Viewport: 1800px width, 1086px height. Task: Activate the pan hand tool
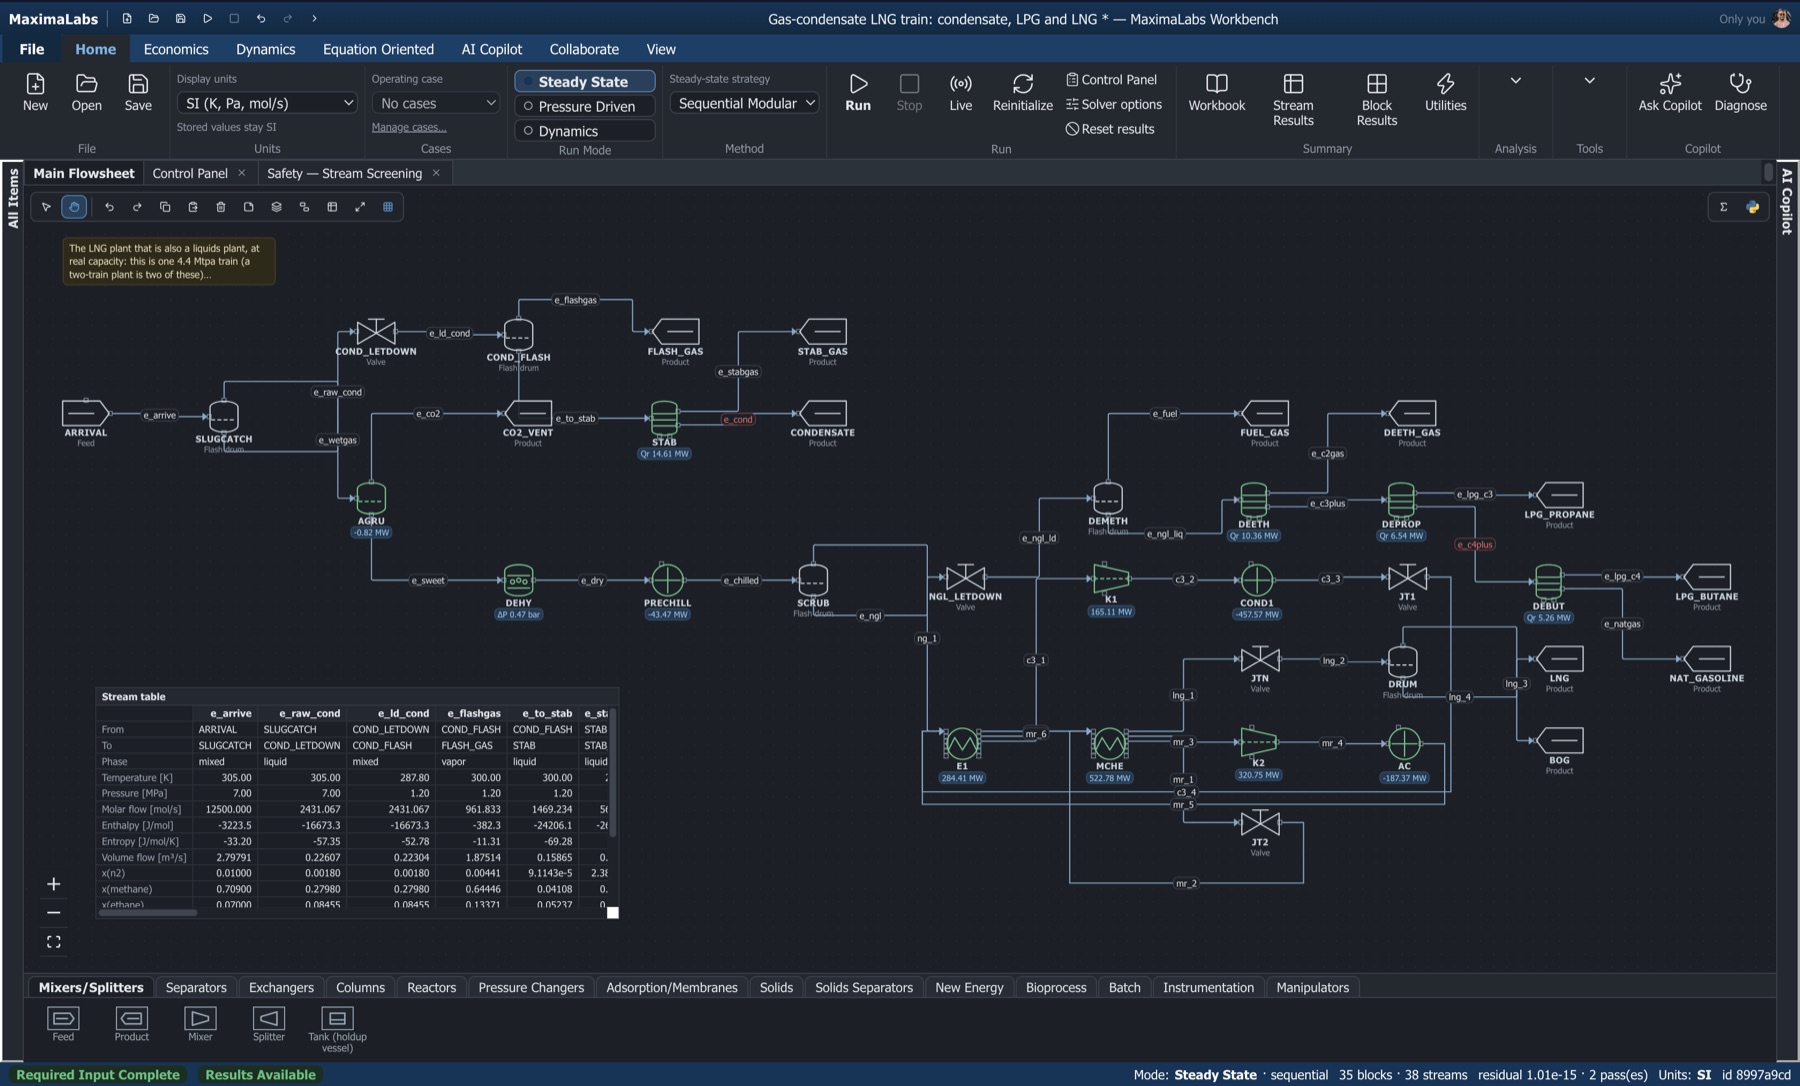(x=74, y=207)
